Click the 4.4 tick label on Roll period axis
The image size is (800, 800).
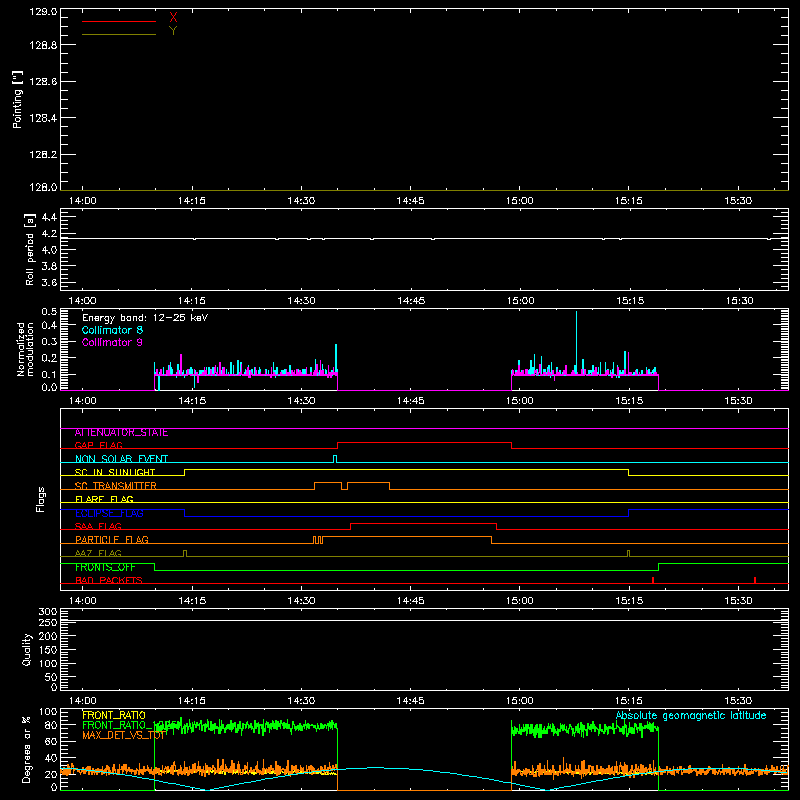click(x=49, y=217)
